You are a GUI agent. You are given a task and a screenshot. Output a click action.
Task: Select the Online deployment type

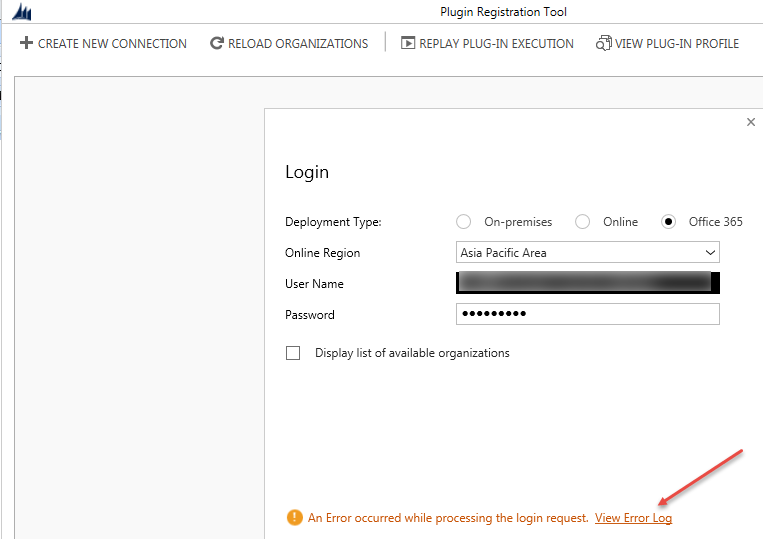(x=582, y=222)
